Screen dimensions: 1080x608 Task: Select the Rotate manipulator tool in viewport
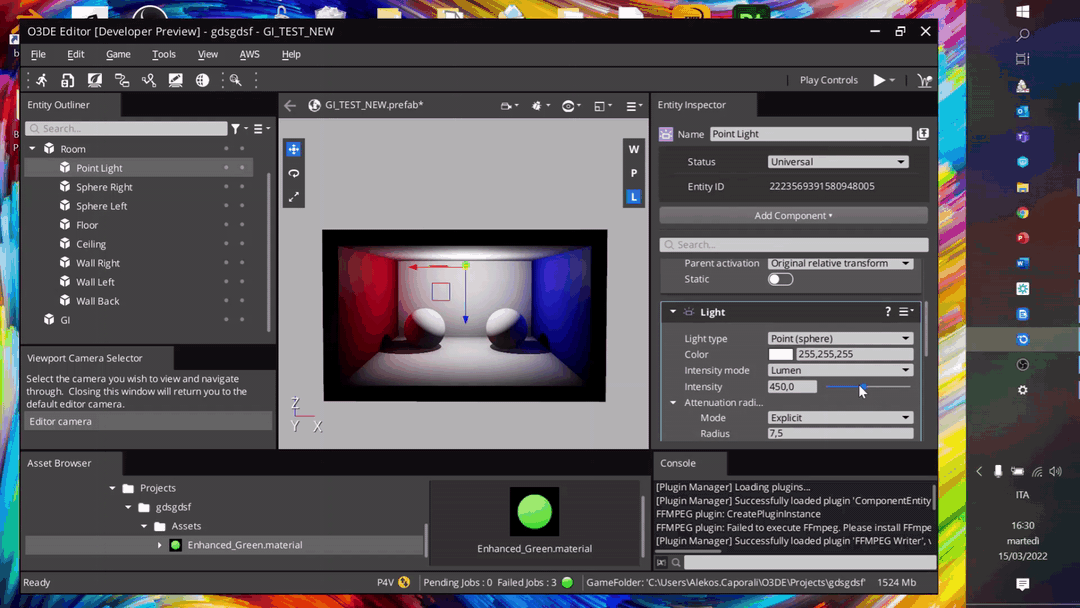[293, 173]
